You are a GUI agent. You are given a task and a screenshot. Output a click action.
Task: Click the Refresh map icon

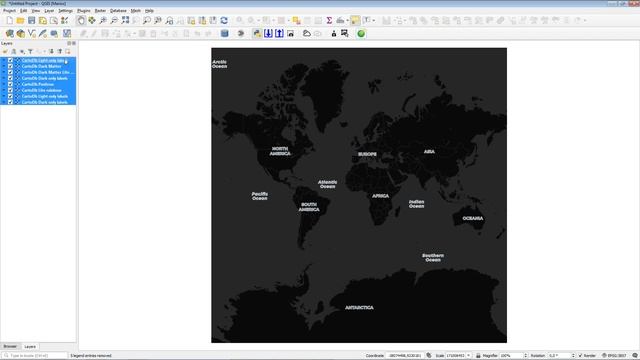coord(224,20)
